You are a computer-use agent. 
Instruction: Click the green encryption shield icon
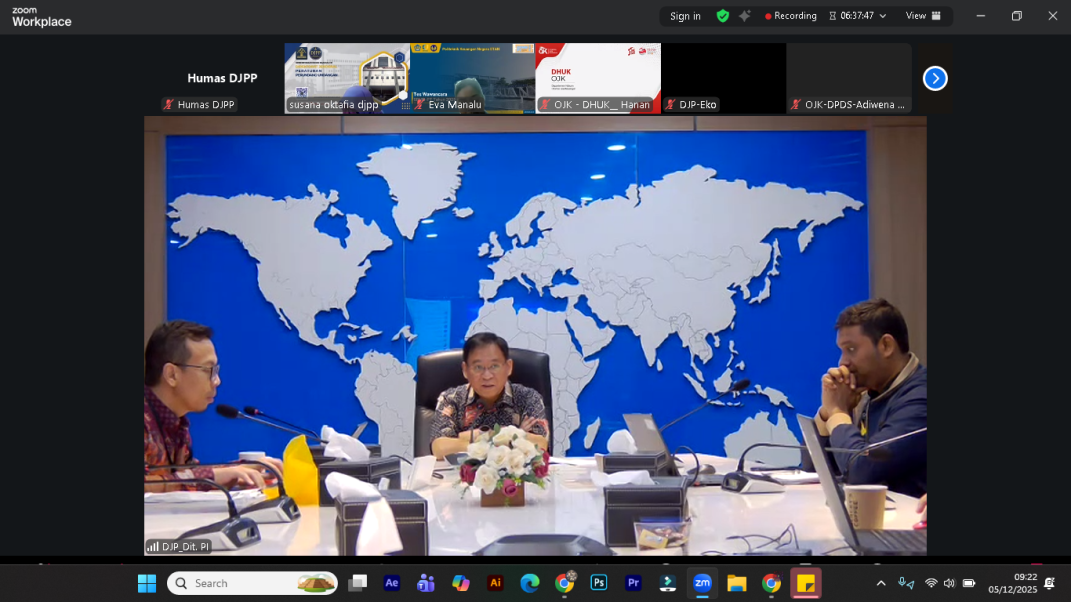[723, 15]
